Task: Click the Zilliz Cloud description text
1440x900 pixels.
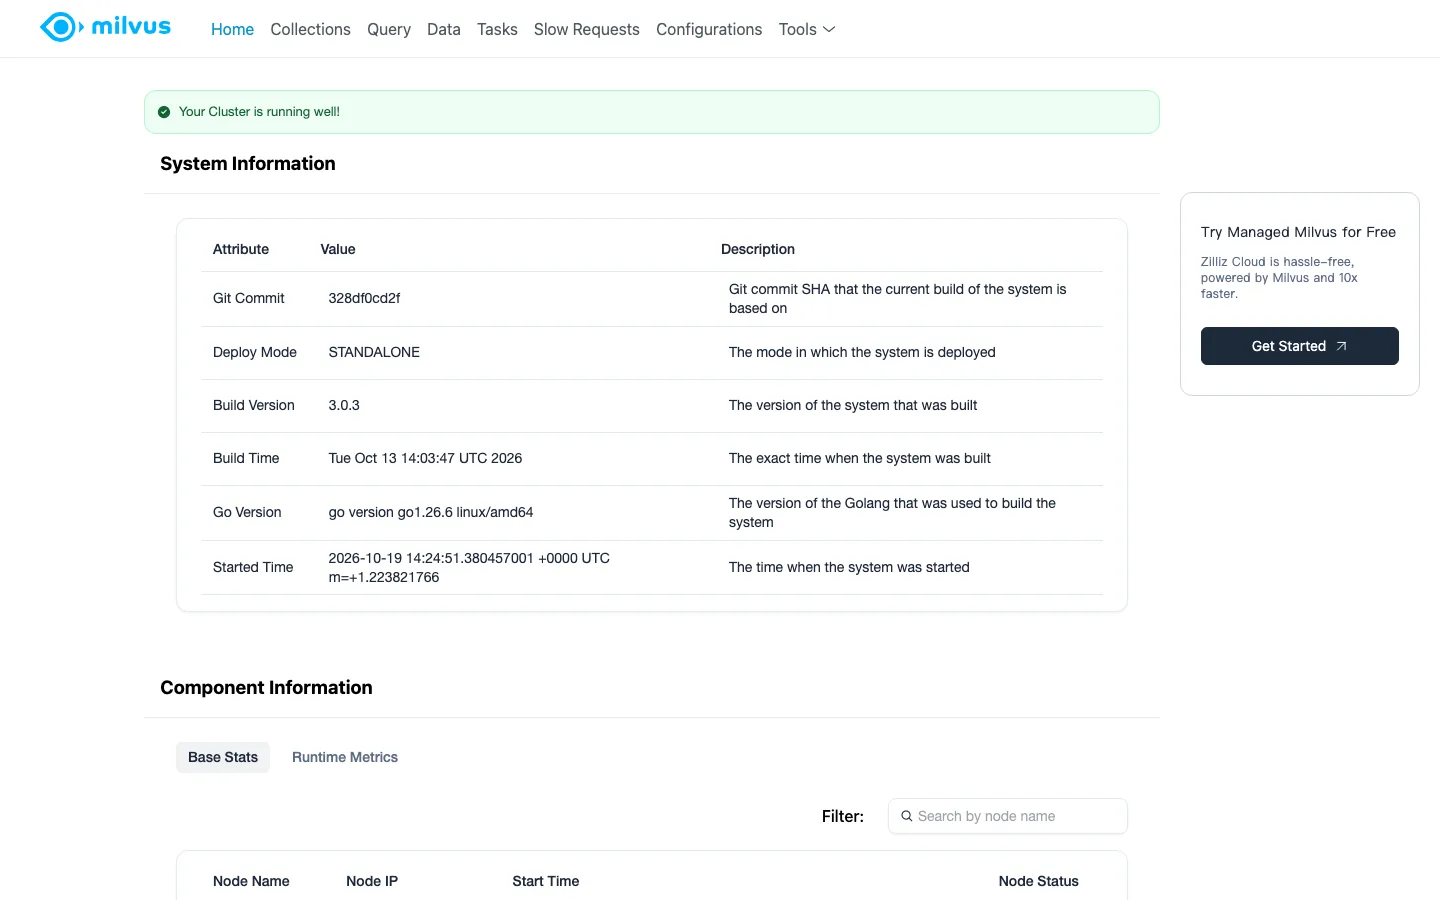Action: 1280,278
